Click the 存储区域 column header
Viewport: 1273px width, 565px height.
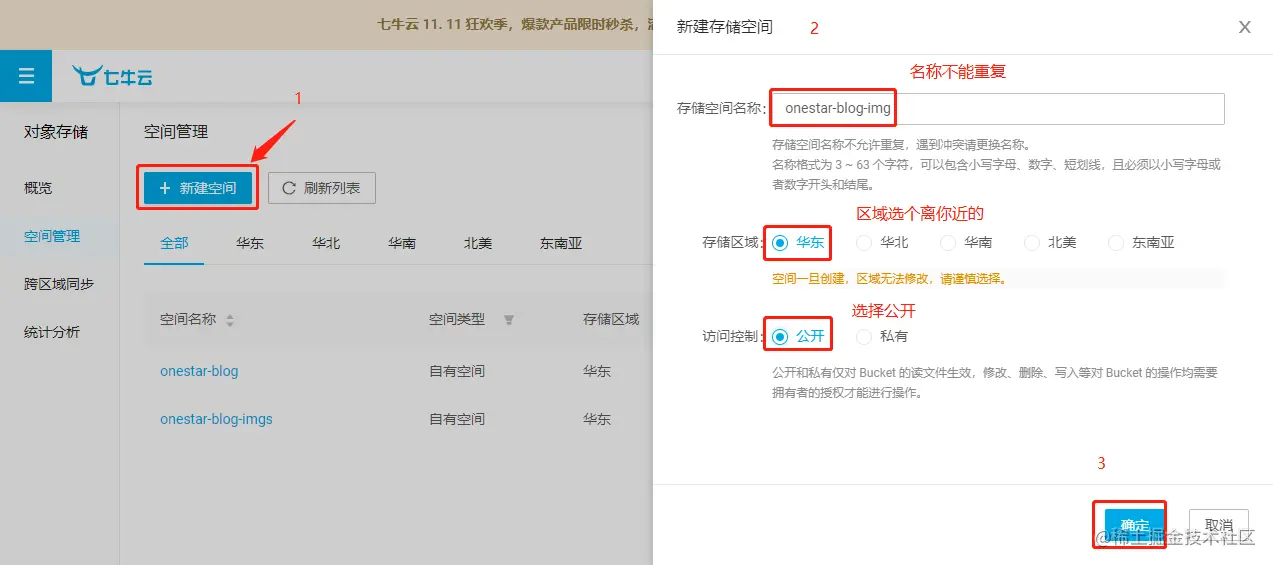point(611,319)
